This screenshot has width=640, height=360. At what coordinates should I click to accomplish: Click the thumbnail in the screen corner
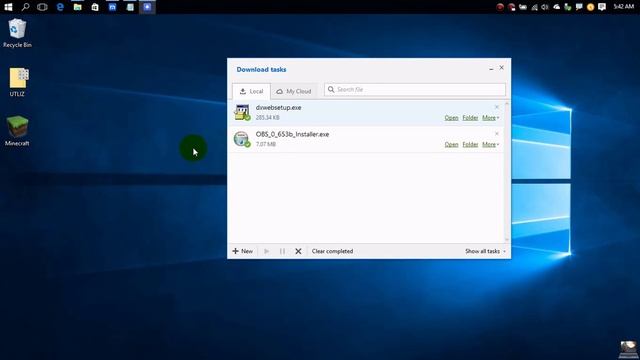click(x=628, y=349)
